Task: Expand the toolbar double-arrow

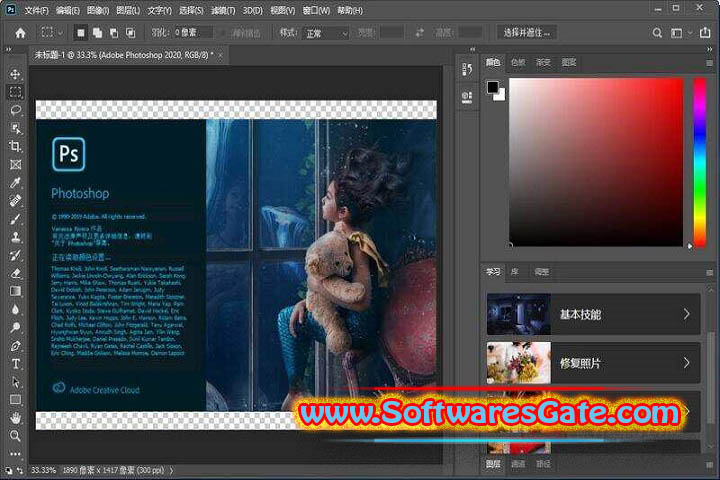Action: pos(8,49)
